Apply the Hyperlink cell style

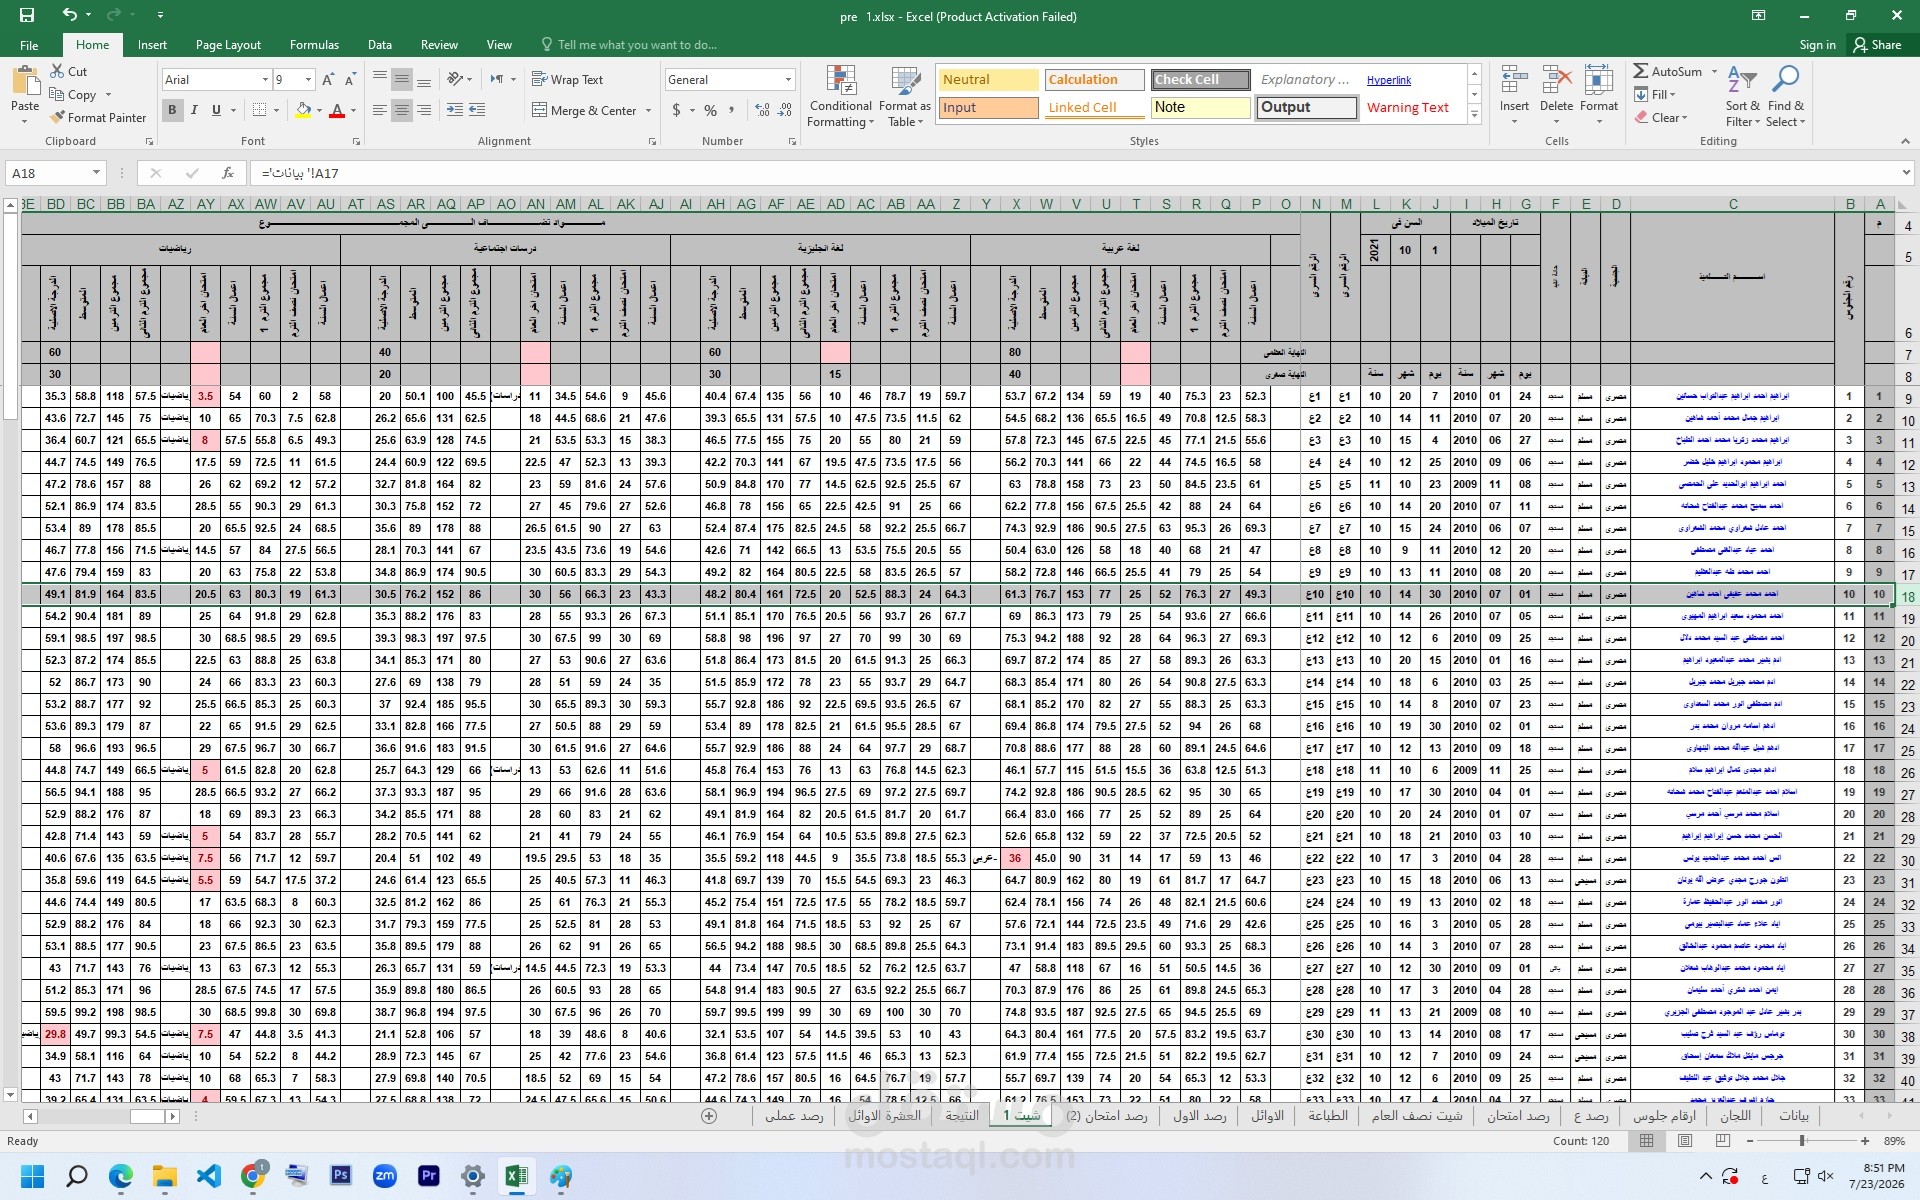(x=1389, y=80)
